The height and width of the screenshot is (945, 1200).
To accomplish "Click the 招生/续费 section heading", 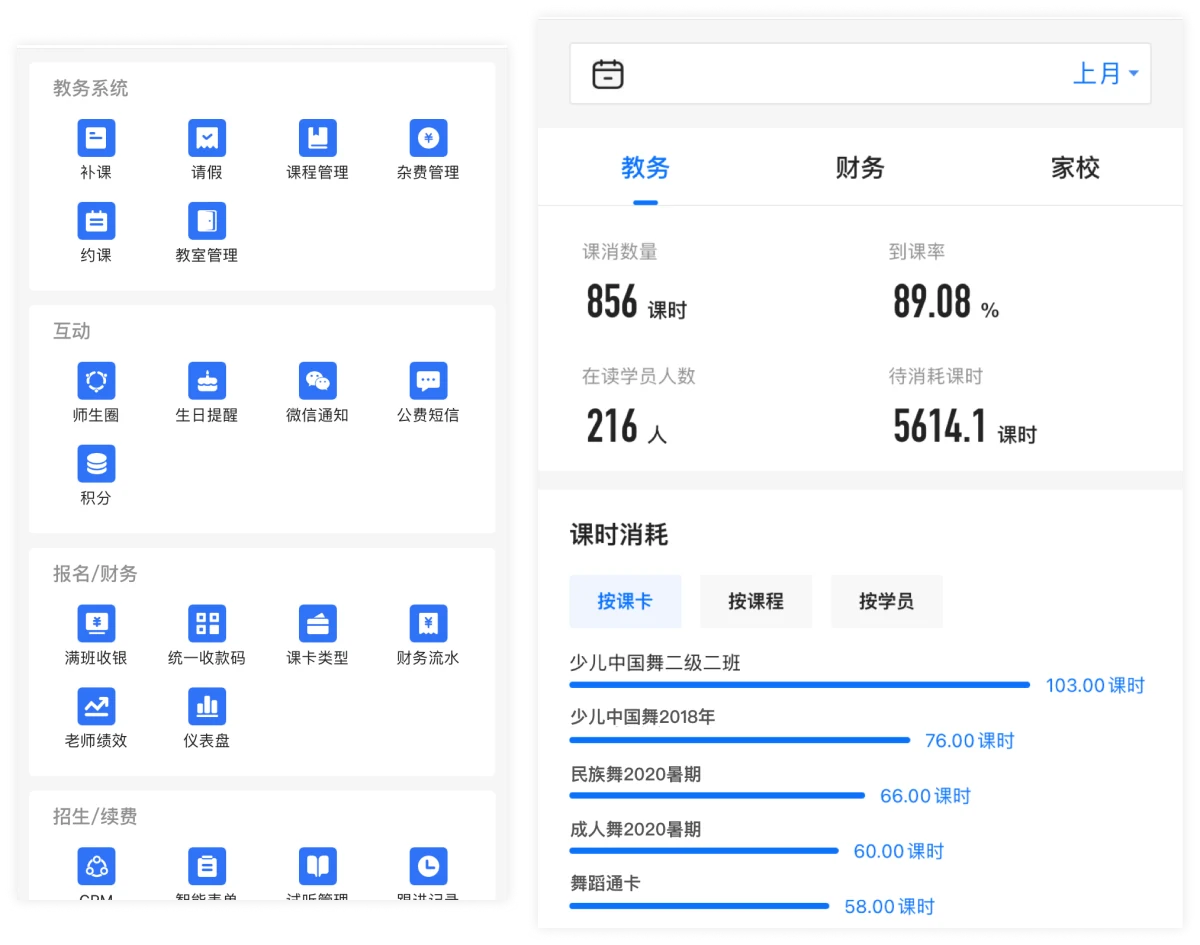I will [x=95, y=817].
